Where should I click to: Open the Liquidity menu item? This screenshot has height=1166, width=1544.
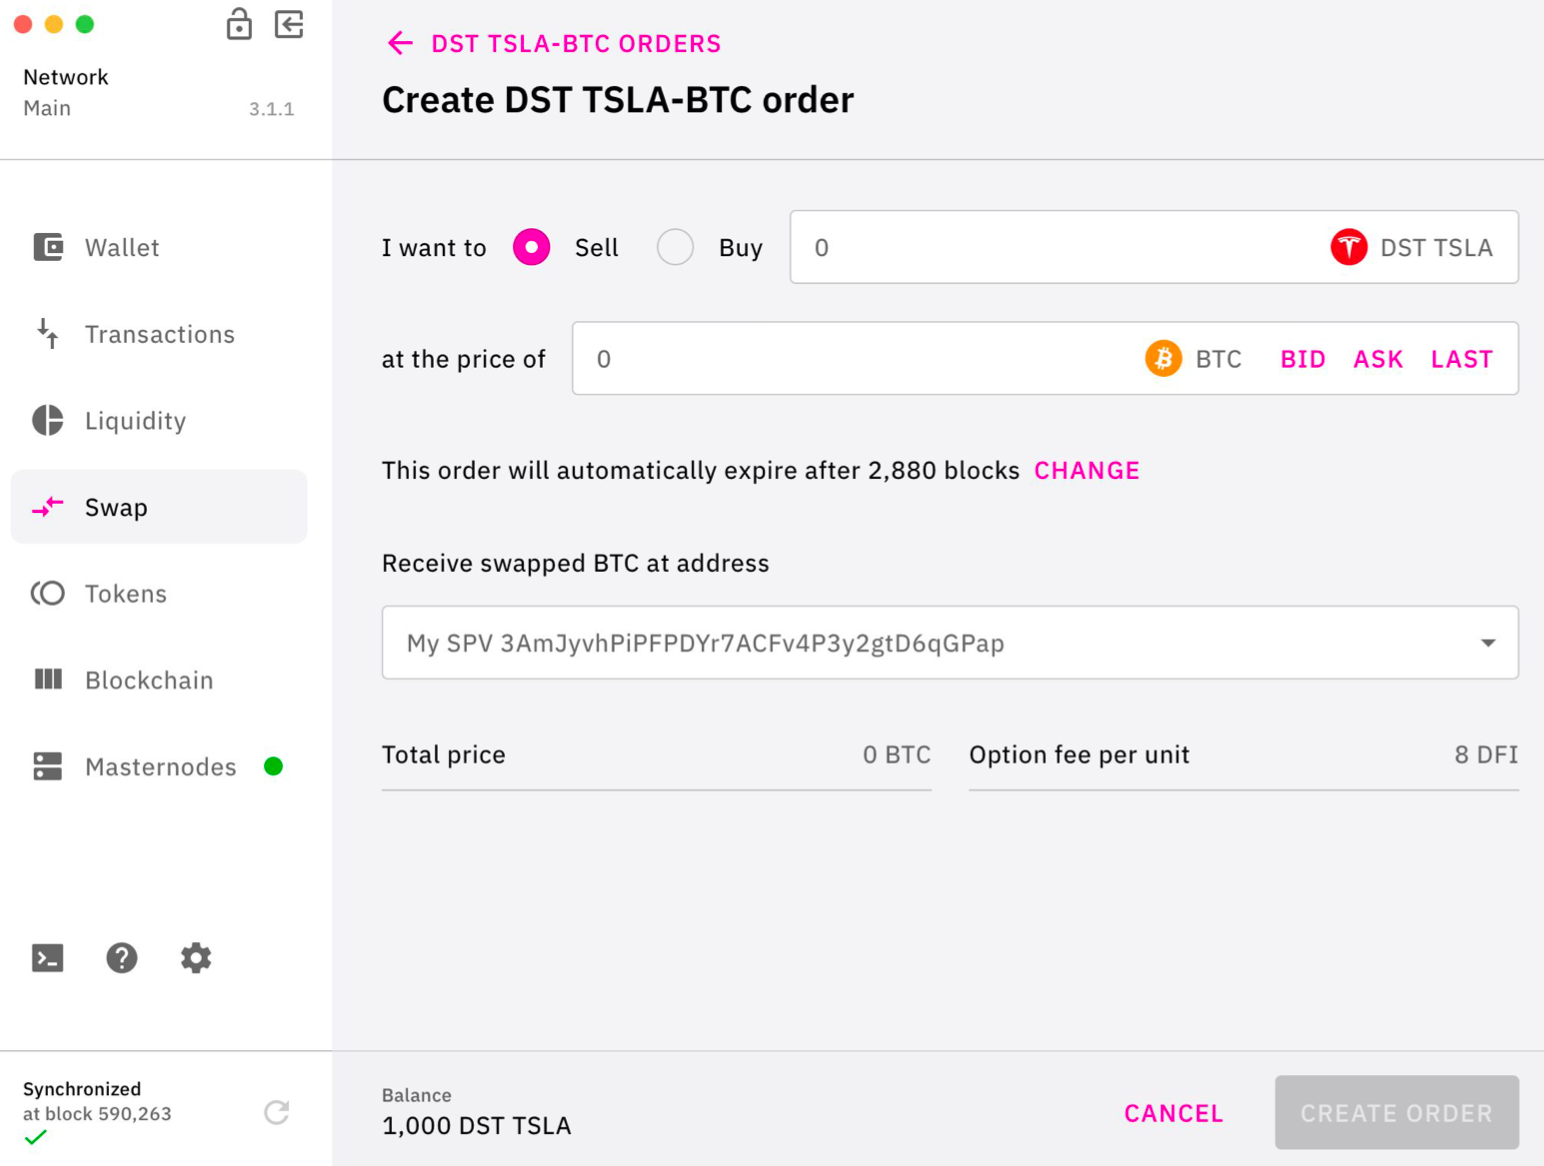[159, 420]
